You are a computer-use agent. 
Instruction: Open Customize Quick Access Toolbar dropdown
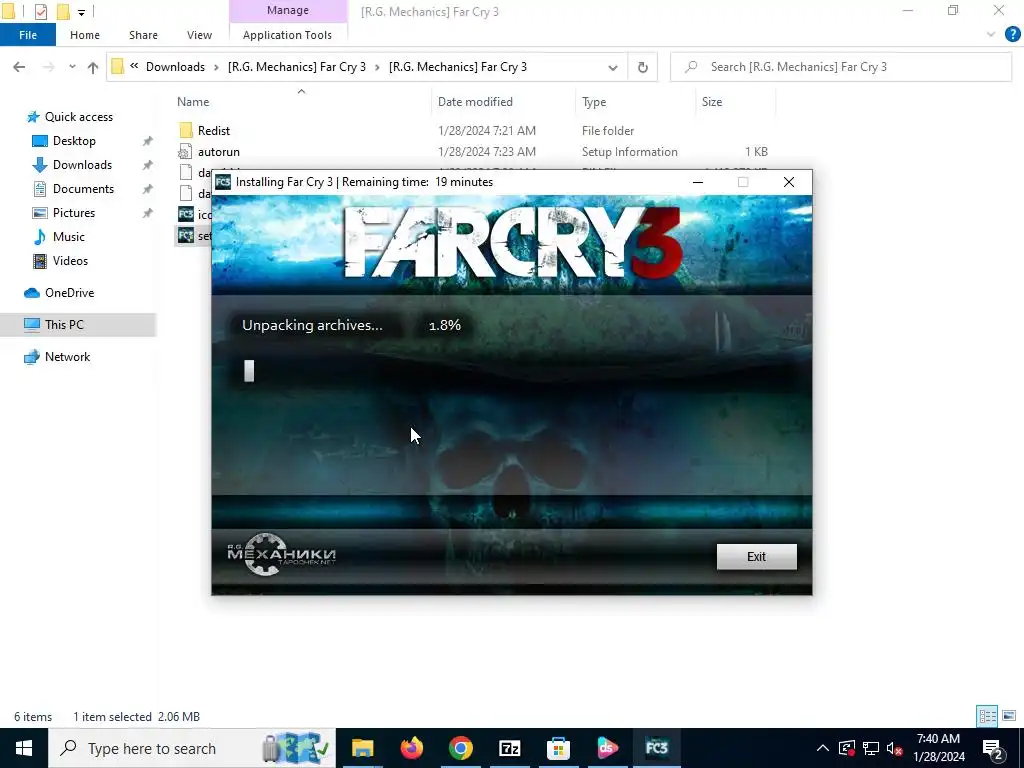tap(81, 12)
